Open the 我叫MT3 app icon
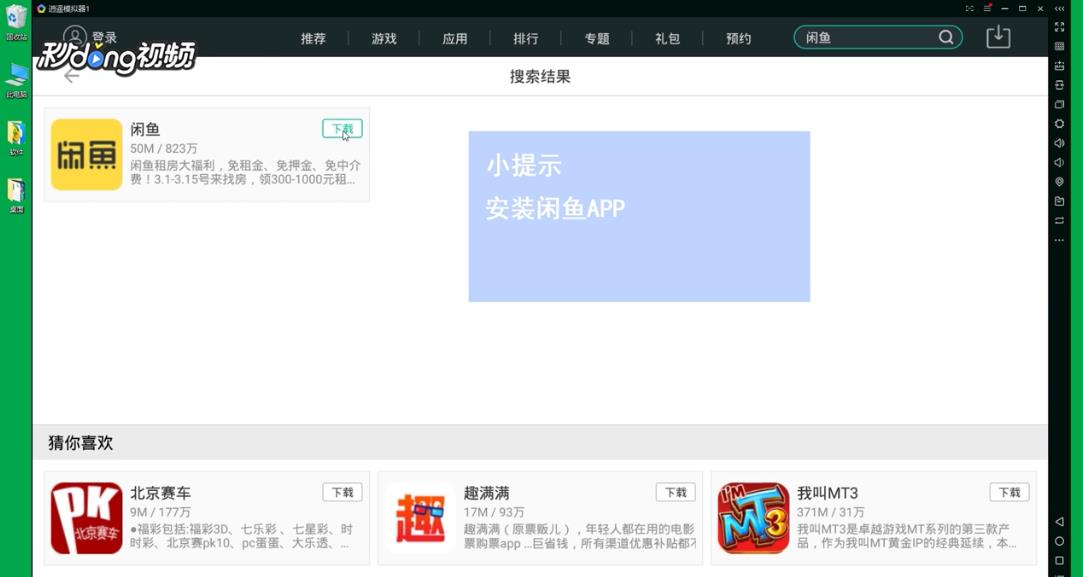The height and width of the screenshot is (577, 1083). pyautogui.click(x=753, y=518)
